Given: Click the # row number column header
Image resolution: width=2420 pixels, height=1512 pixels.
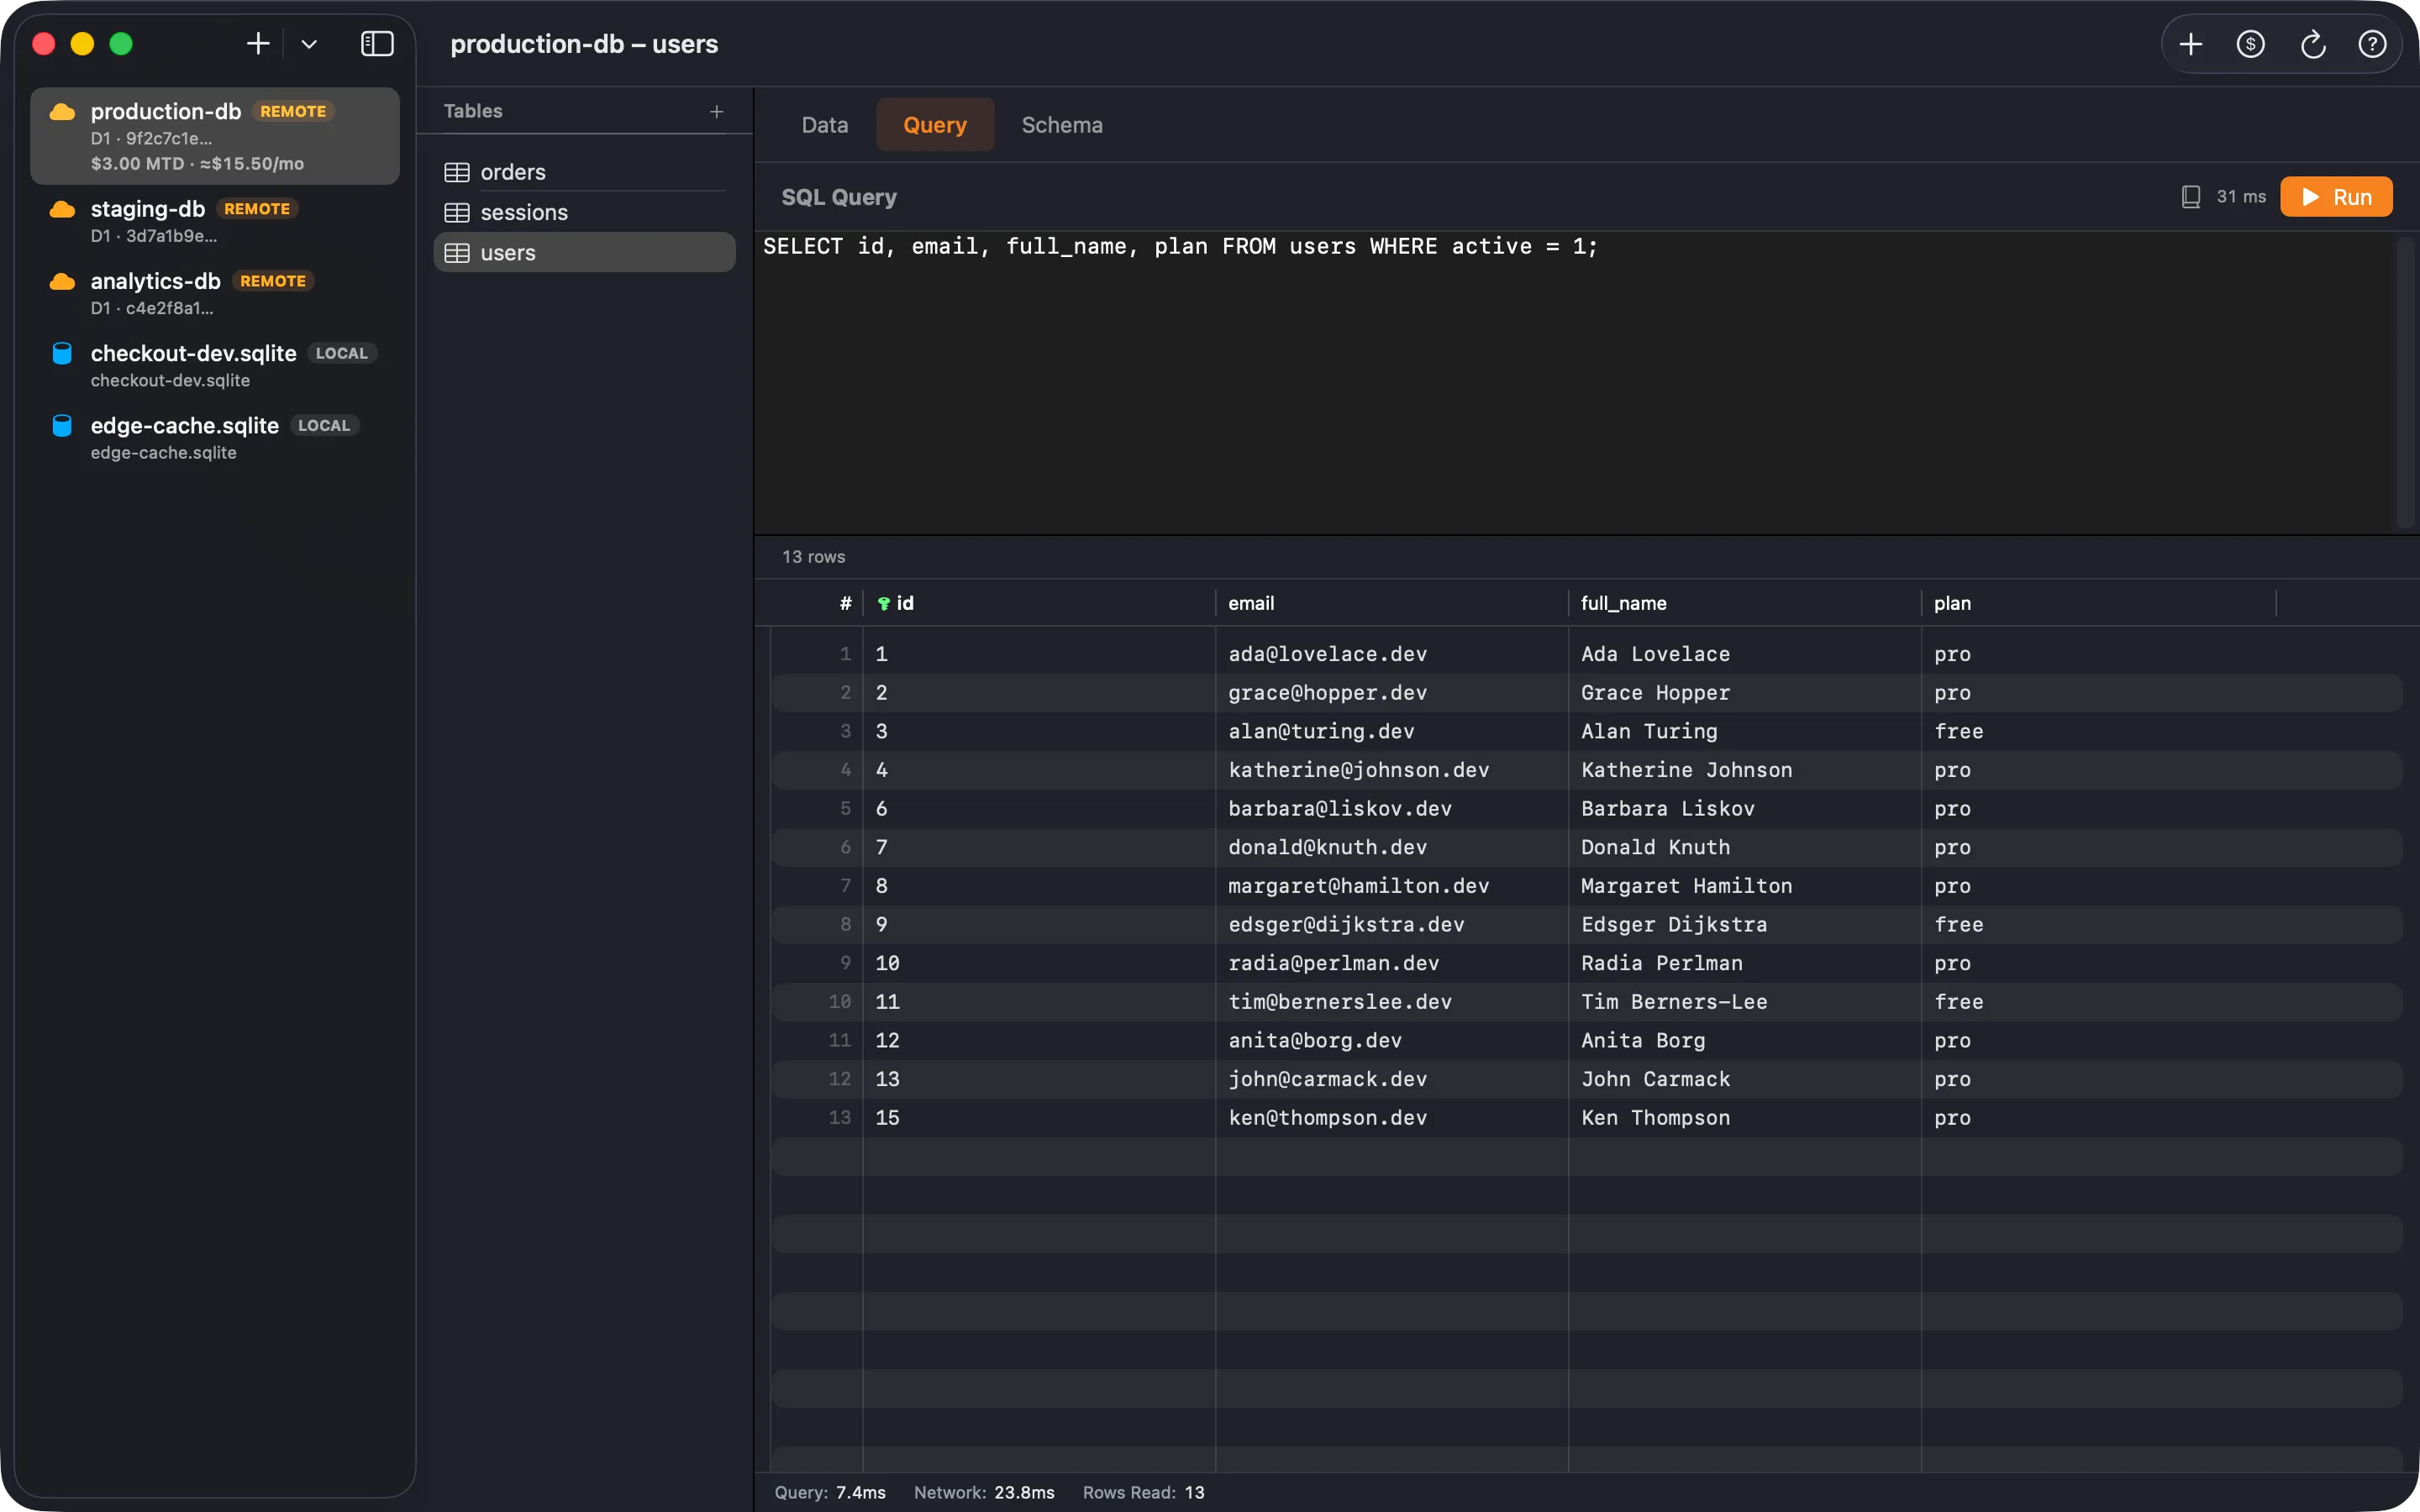Looking at the screenshot, I should (846, 603).
